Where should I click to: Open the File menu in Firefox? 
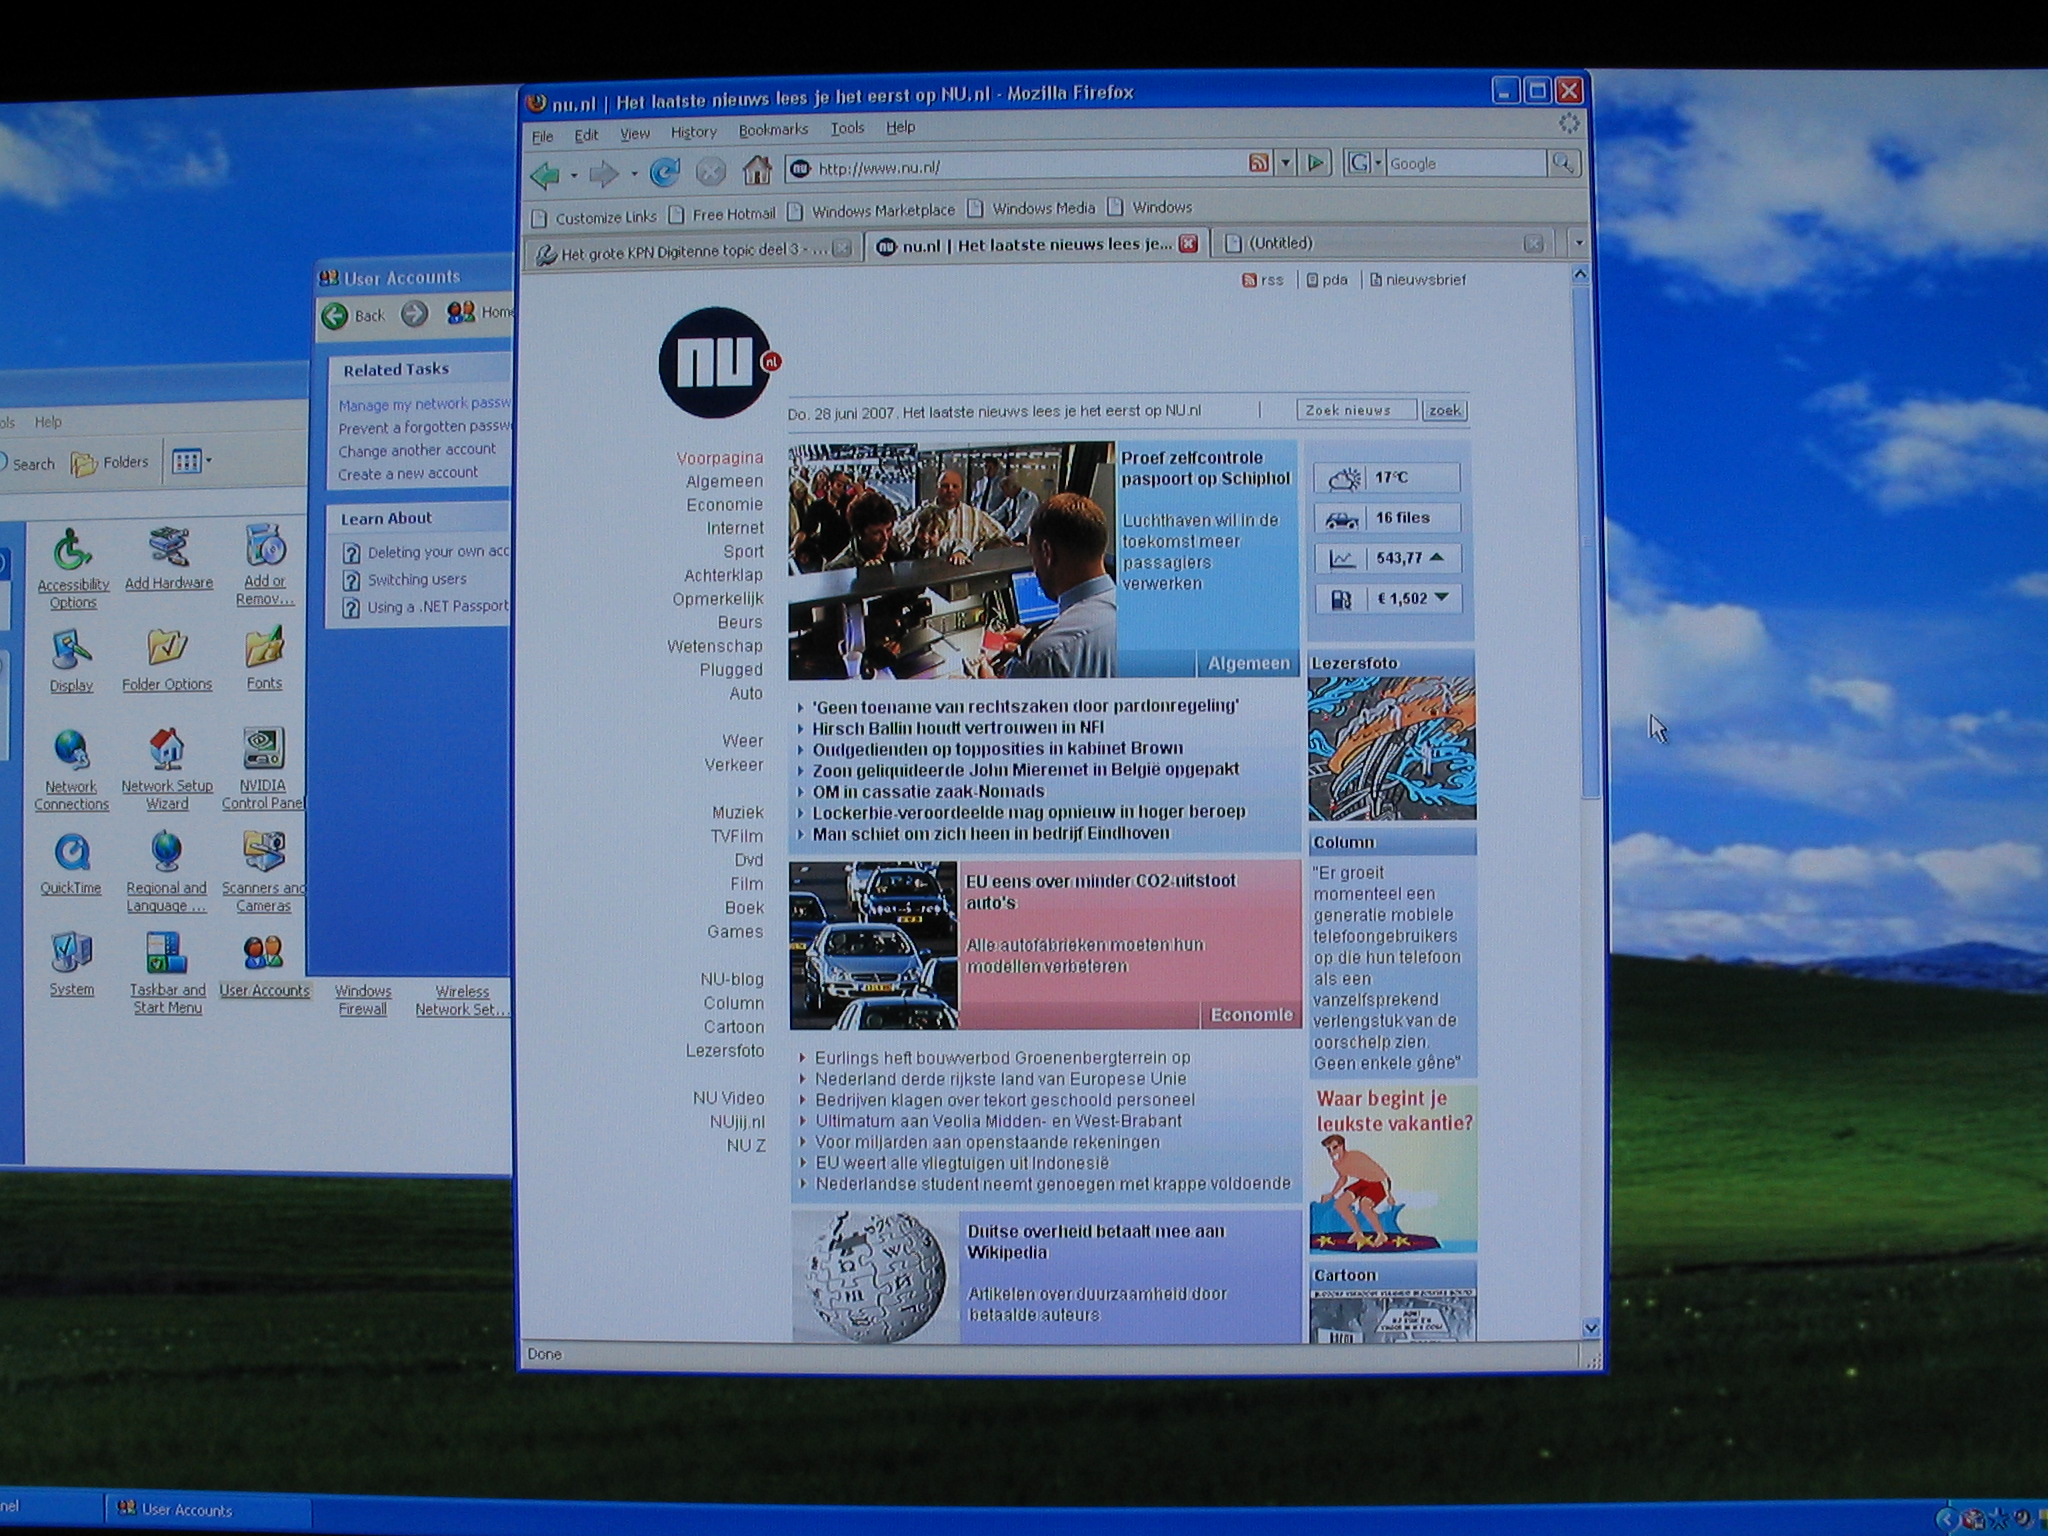click(x=542, y=137)
